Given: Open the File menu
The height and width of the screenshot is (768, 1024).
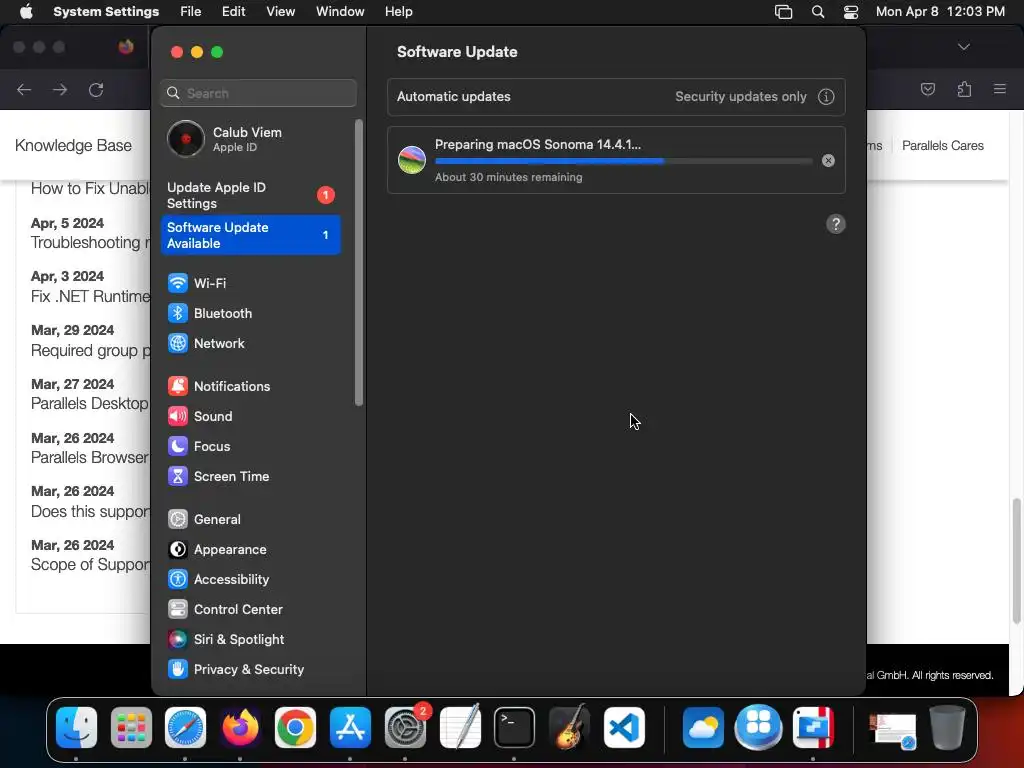Looking at the screenshot, I should pos(191,12).
